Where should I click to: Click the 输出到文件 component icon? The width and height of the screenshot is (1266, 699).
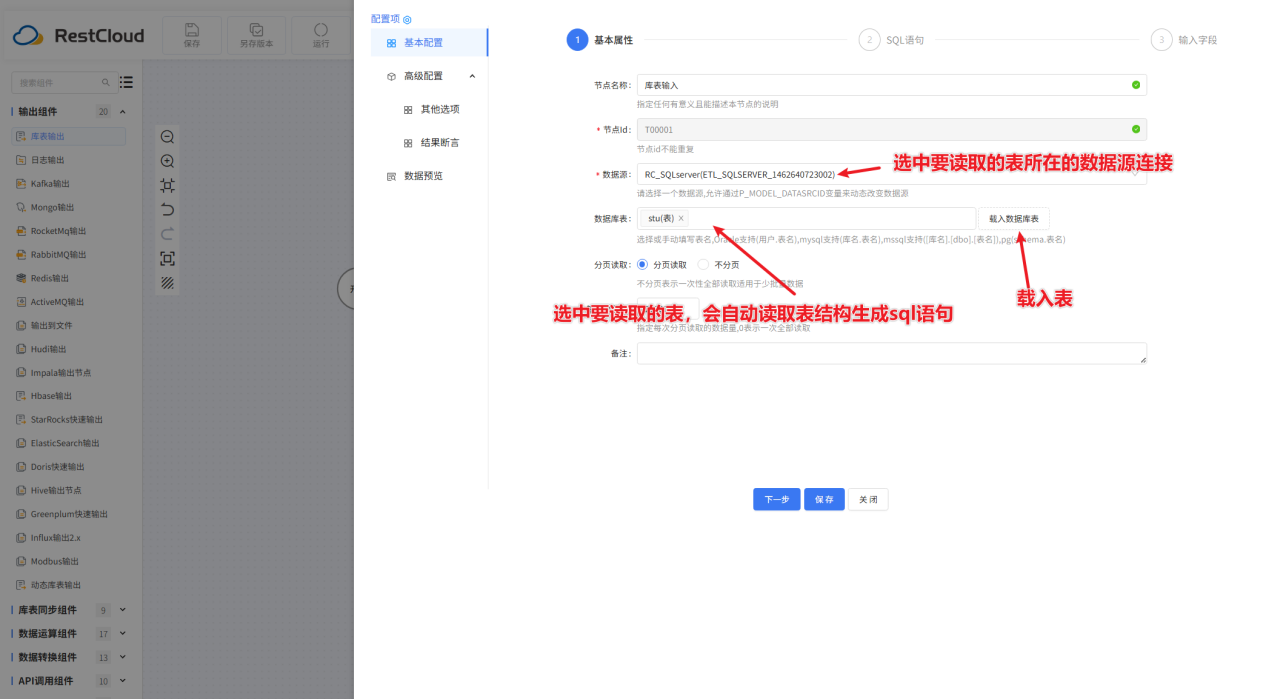point(21,325)
